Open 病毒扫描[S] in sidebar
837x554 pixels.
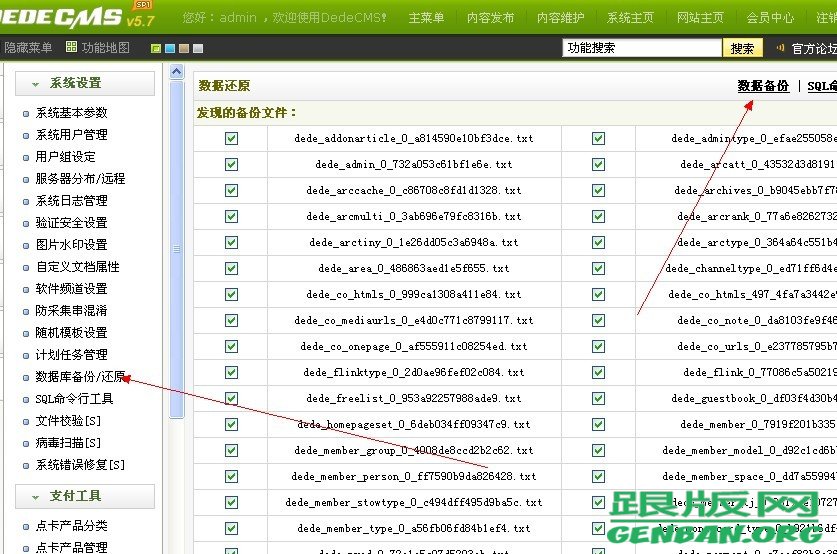[68, 443]
